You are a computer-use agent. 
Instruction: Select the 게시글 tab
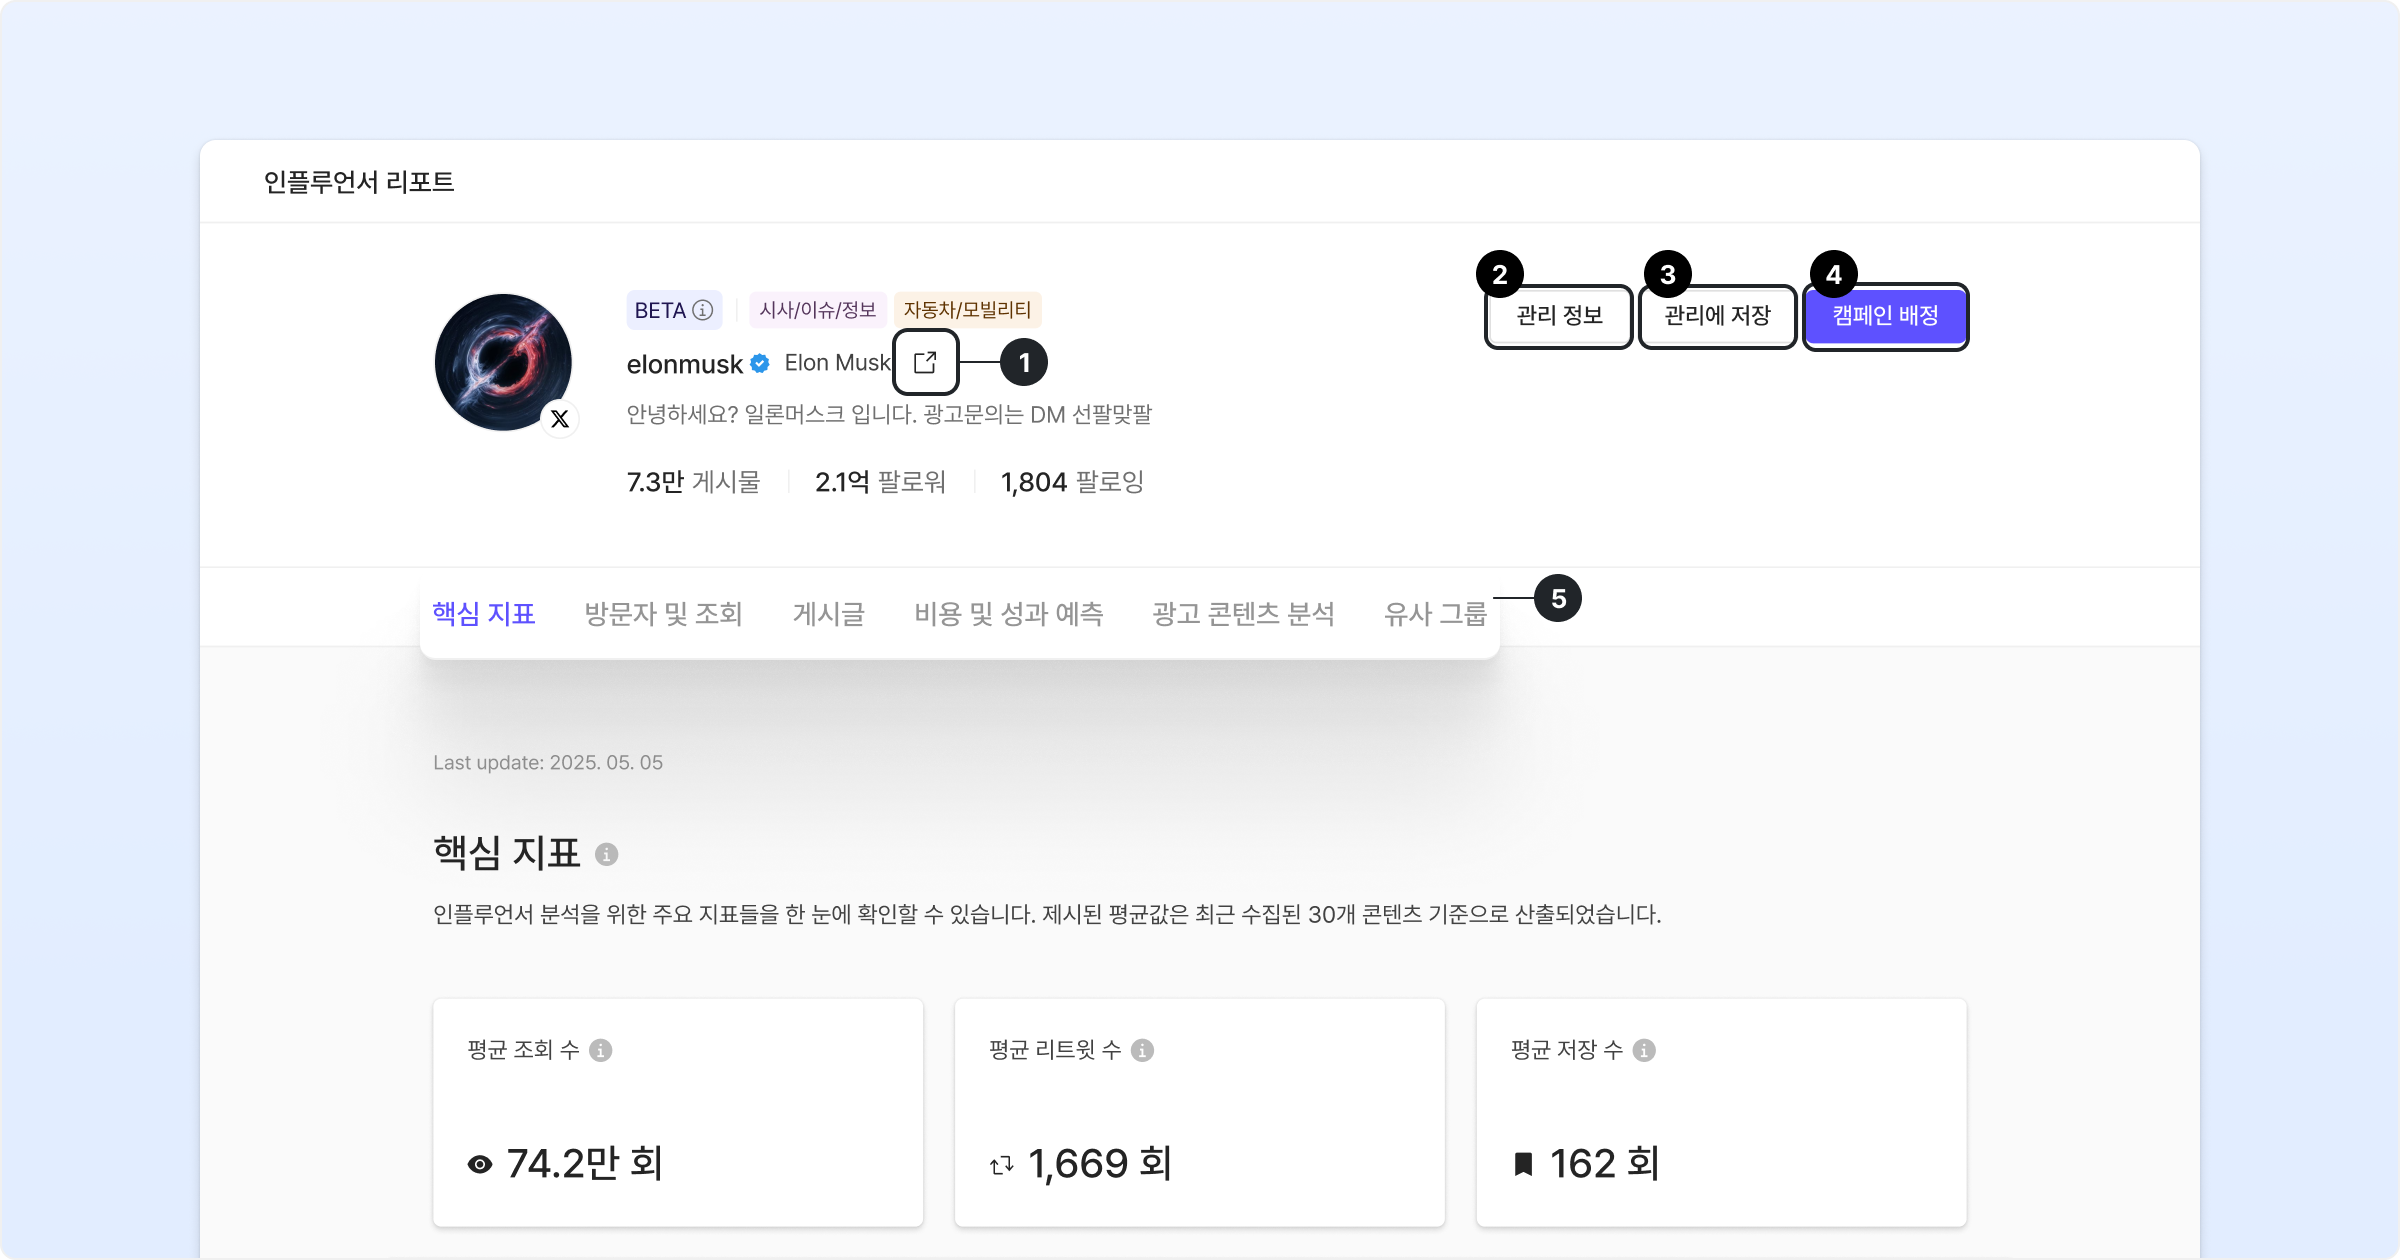(x=828, y=613)
